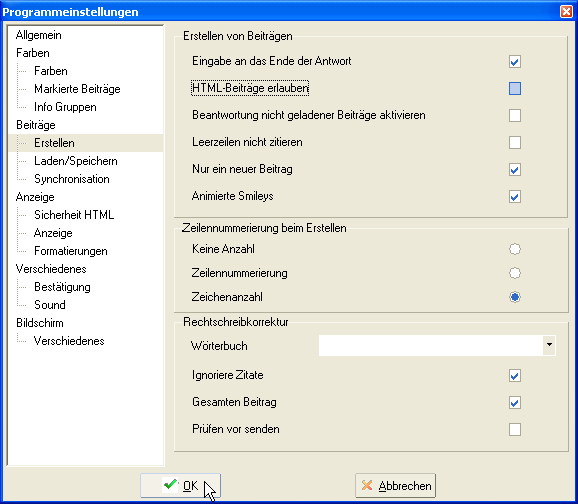Cancel with the Abbrechen button
Screen dimensions: 578x504
[395, 486]
